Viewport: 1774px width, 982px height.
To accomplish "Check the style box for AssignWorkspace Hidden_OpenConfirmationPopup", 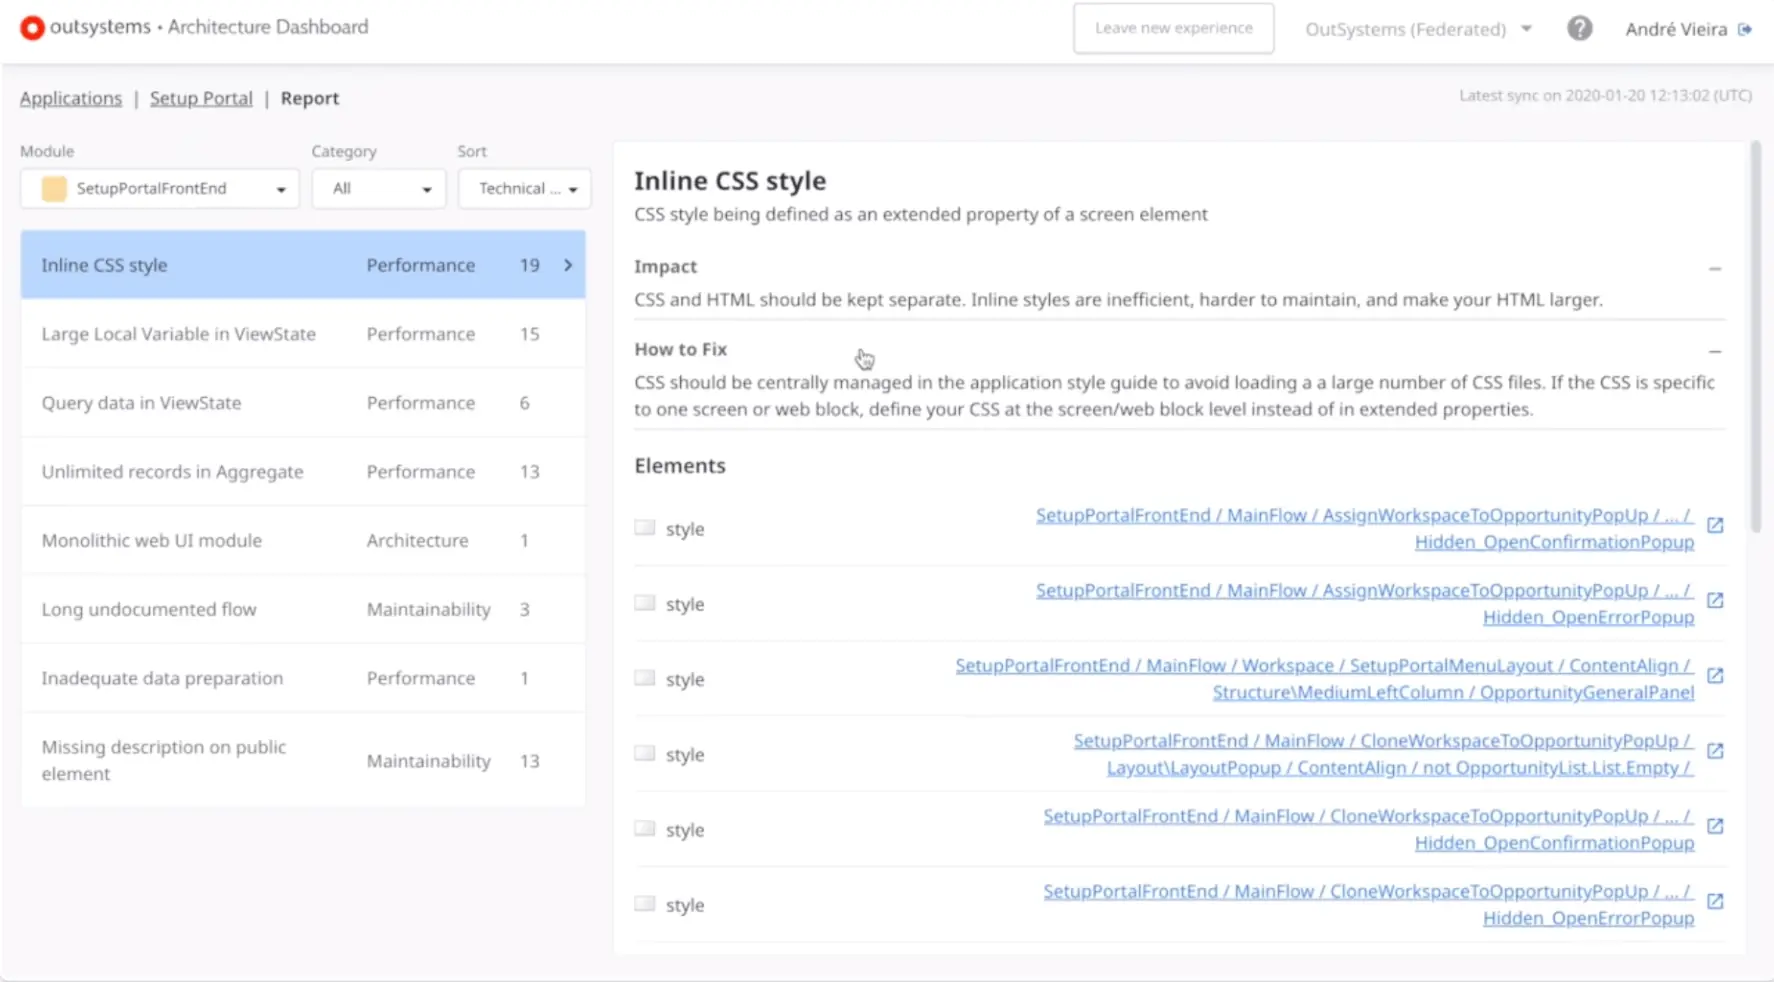I will click(645, 527).
